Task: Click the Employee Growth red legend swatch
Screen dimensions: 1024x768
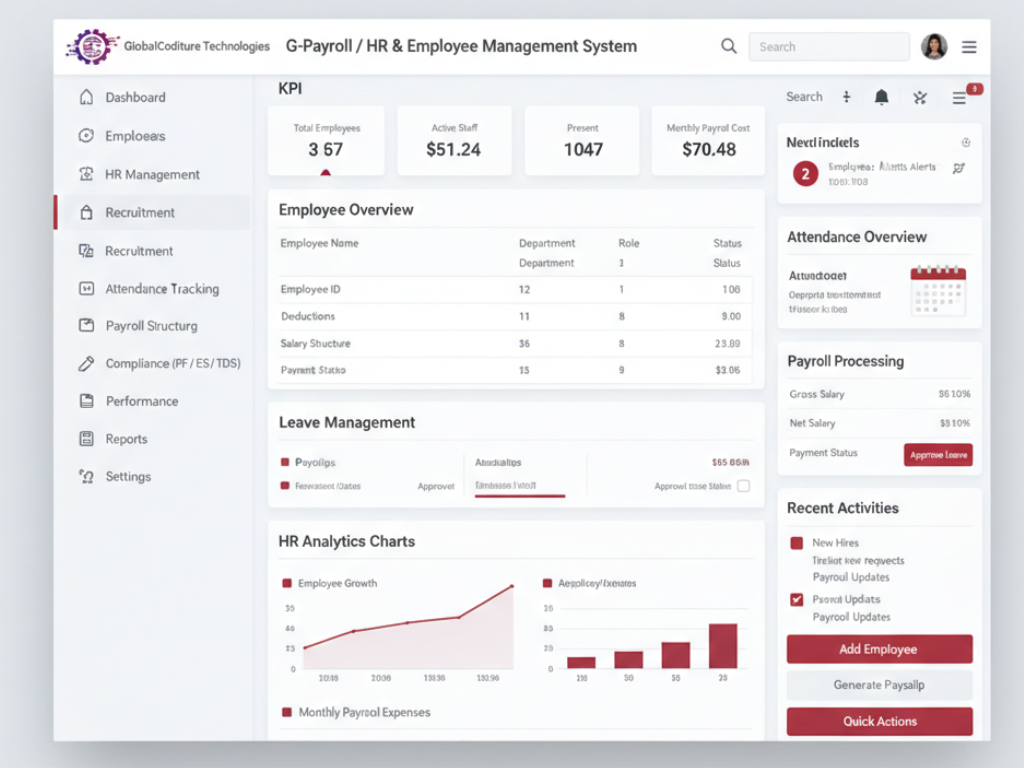Action: [x=287, y=583]
